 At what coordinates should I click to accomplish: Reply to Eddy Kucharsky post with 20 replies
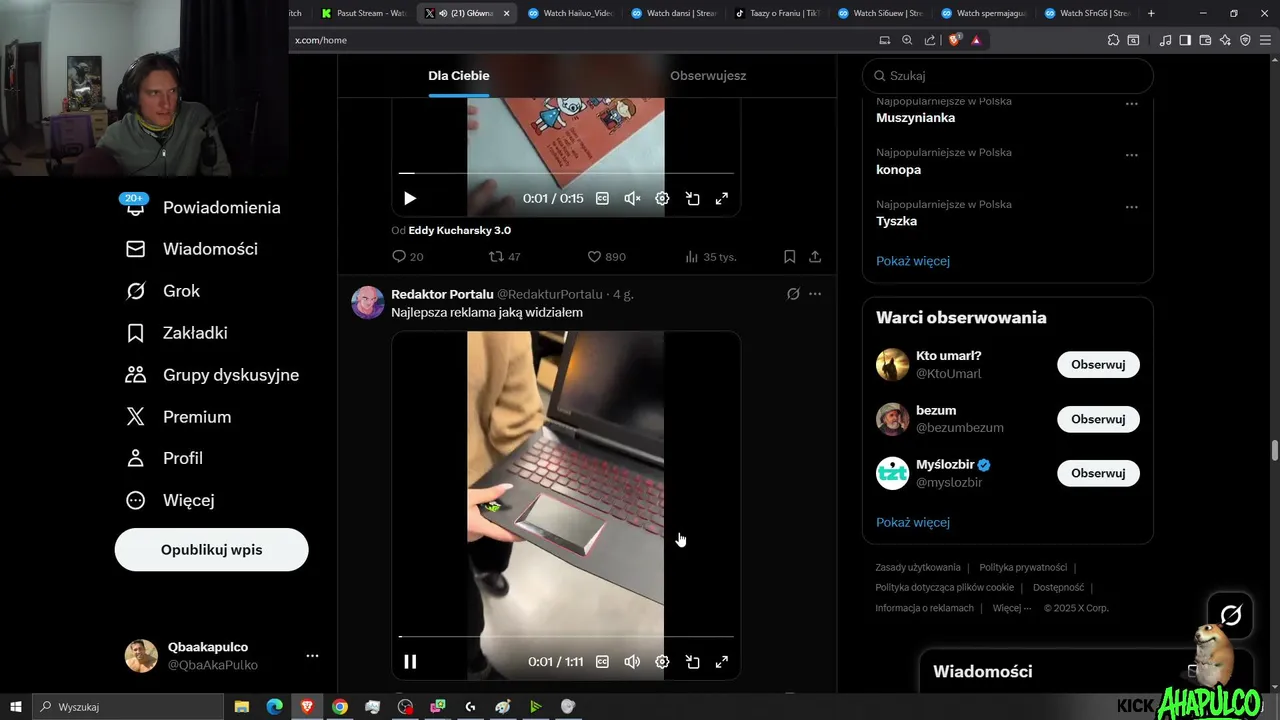(x=408, y=257)
